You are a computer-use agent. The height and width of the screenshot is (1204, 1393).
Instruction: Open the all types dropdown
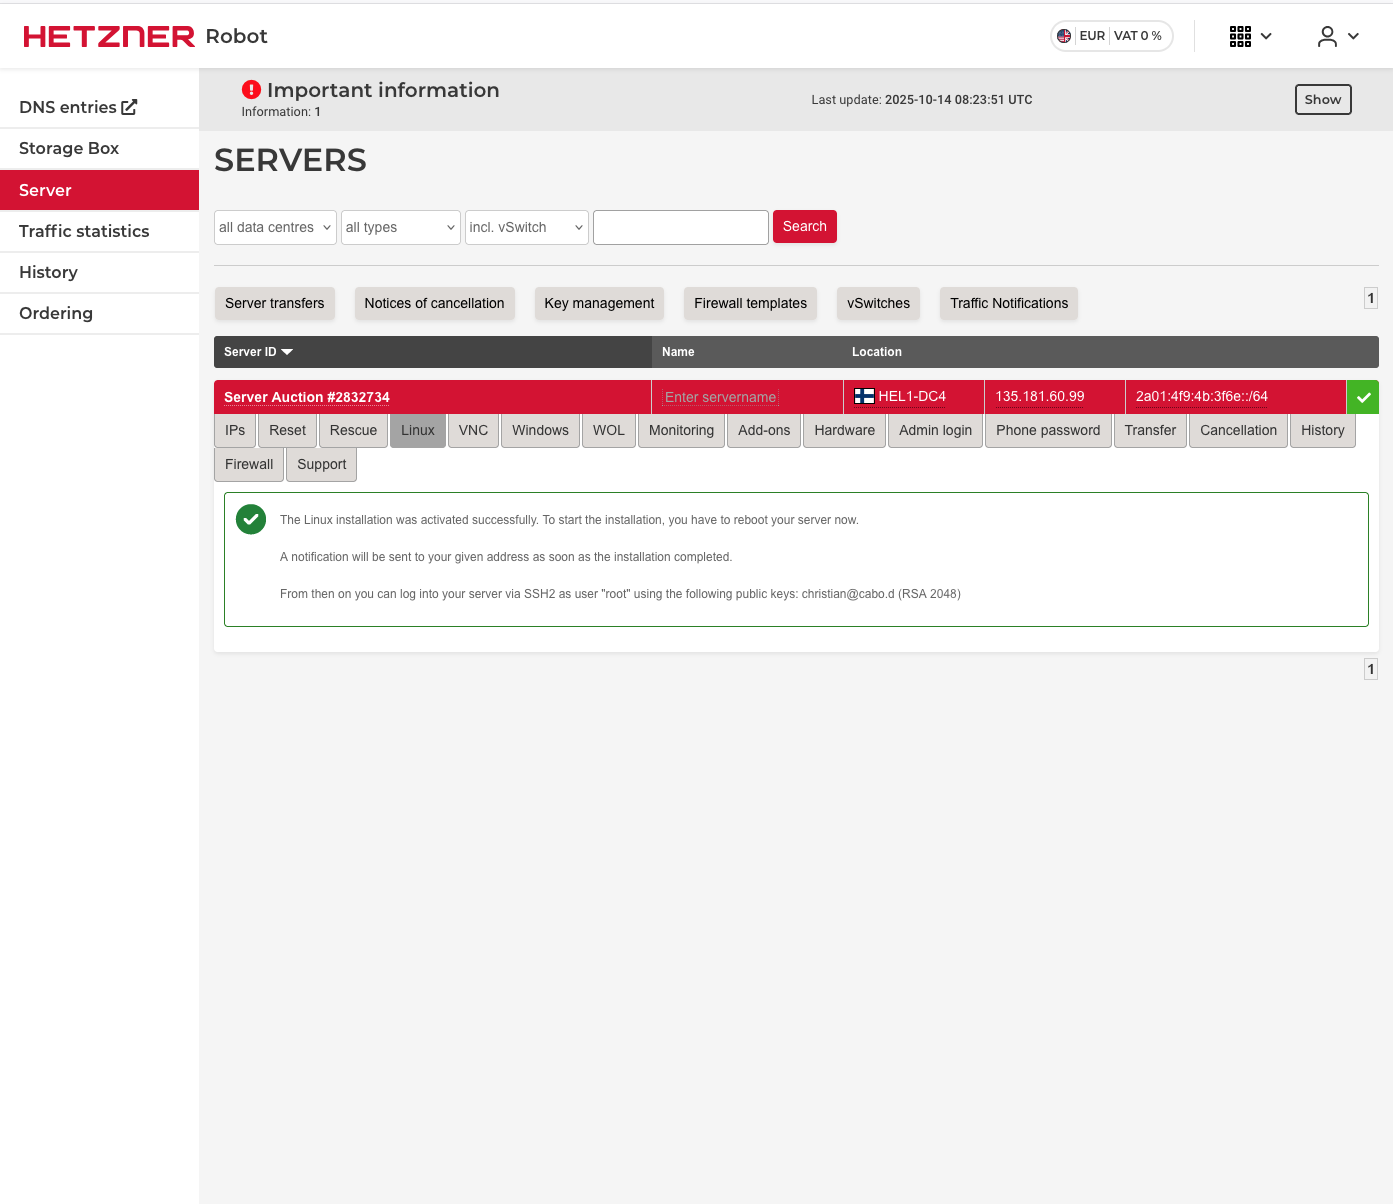point(400,227)
